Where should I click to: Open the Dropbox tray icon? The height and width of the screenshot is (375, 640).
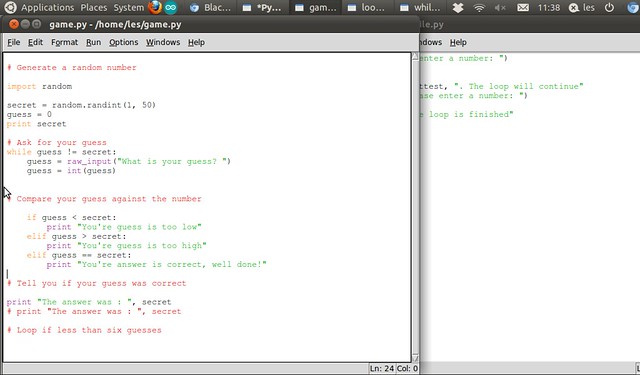458,7
